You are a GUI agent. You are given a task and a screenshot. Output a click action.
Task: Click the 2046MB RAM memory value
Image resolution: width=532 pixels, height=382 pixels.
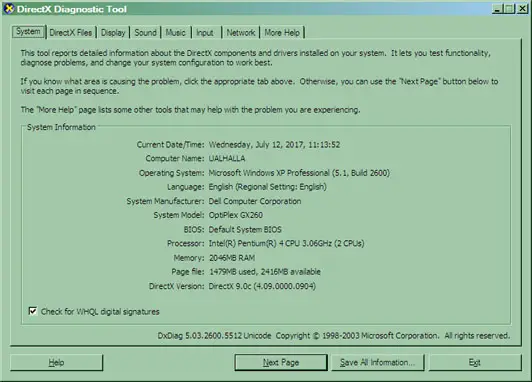232,258
